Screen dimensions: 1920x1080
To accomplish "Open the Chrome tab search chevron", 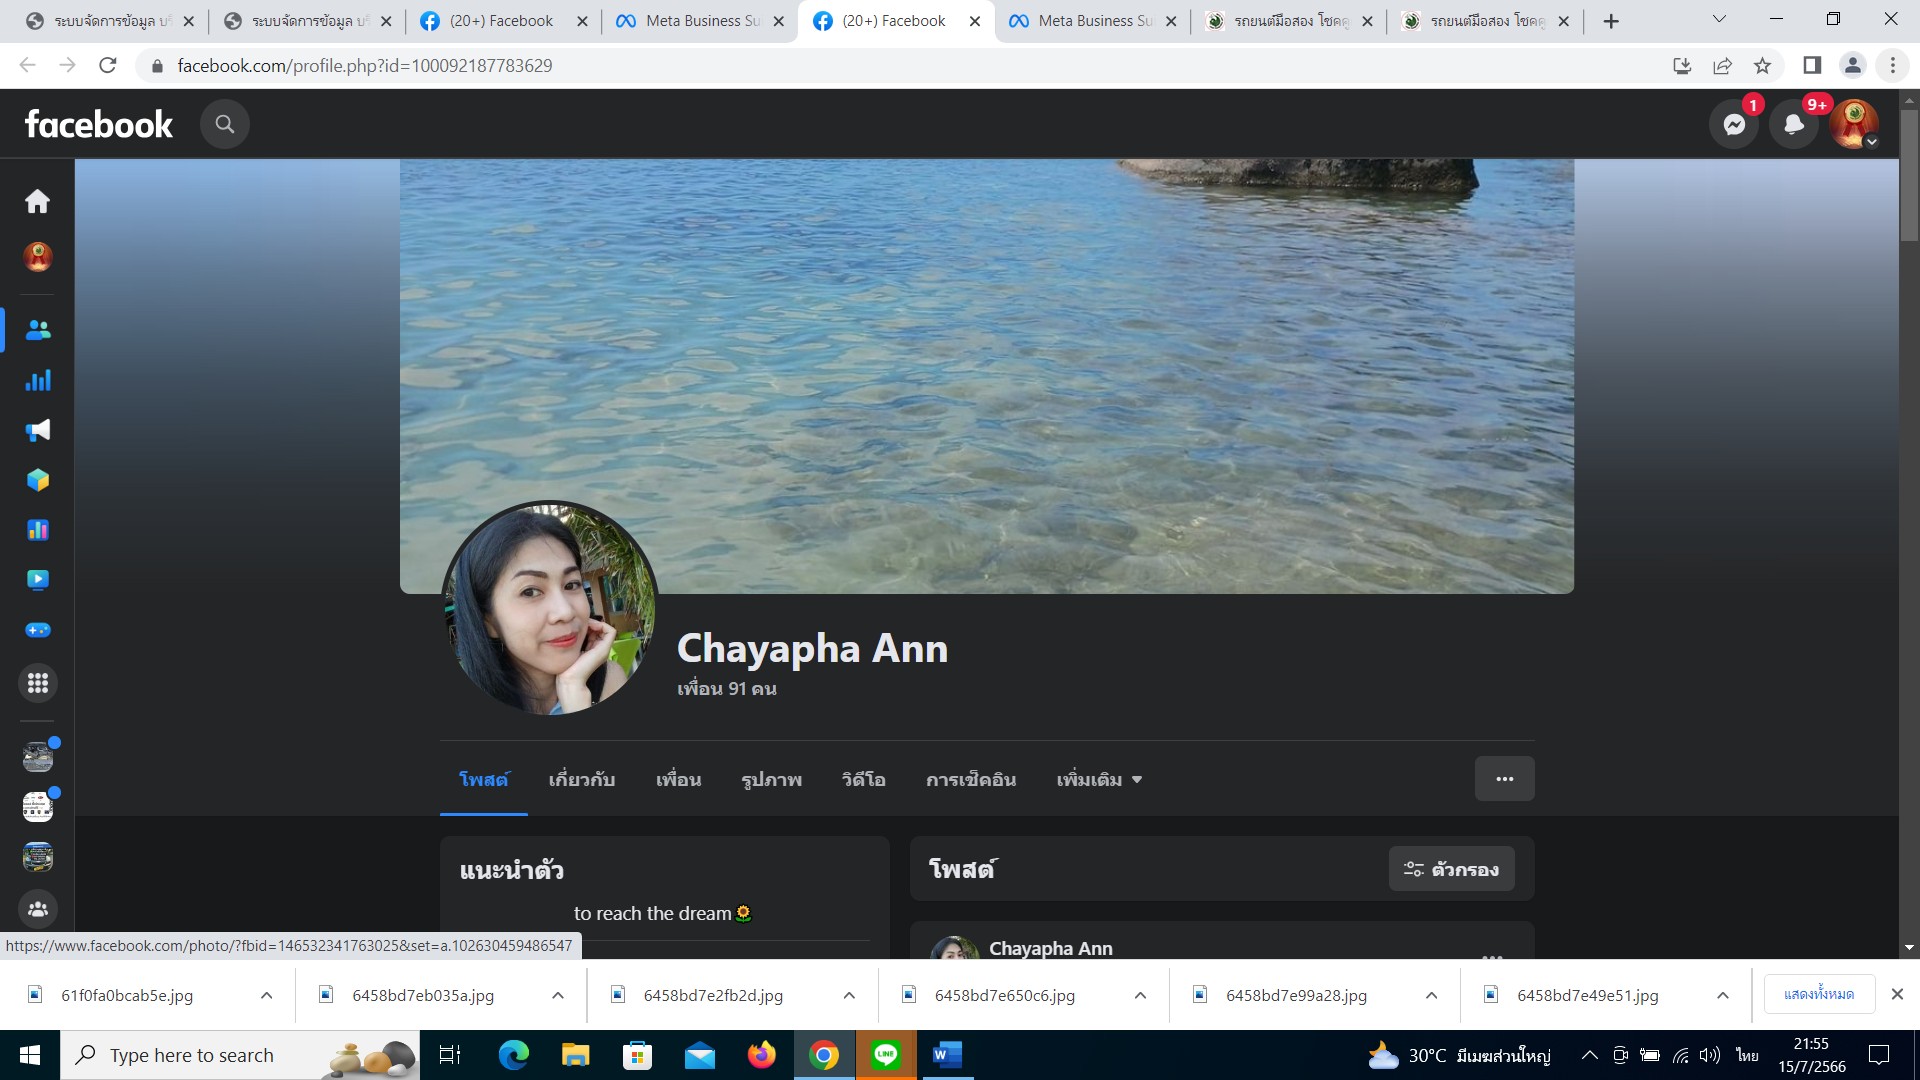I will tap(1719, 20).
